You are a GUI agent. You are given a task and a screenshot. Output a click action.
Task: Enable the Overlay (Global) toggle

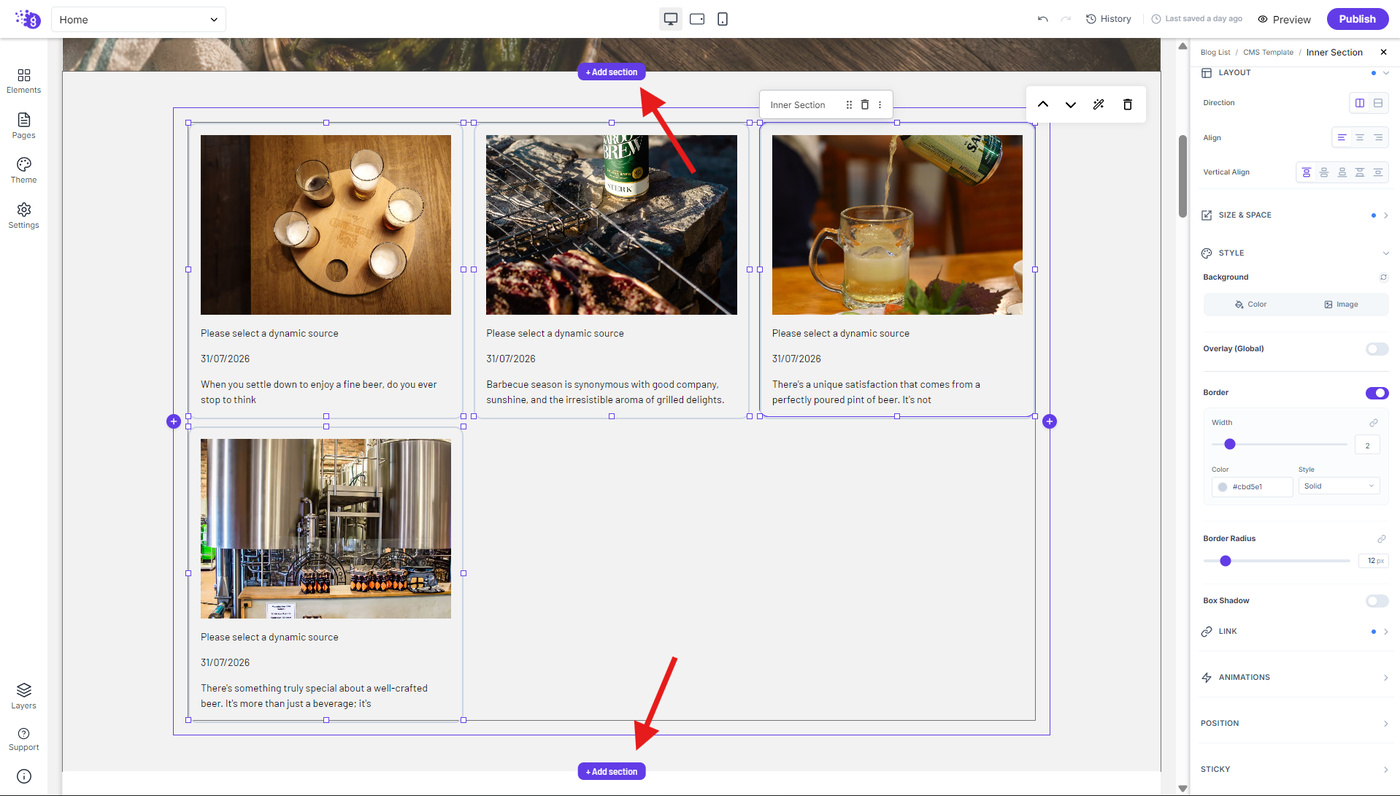tap(1377, 349)
